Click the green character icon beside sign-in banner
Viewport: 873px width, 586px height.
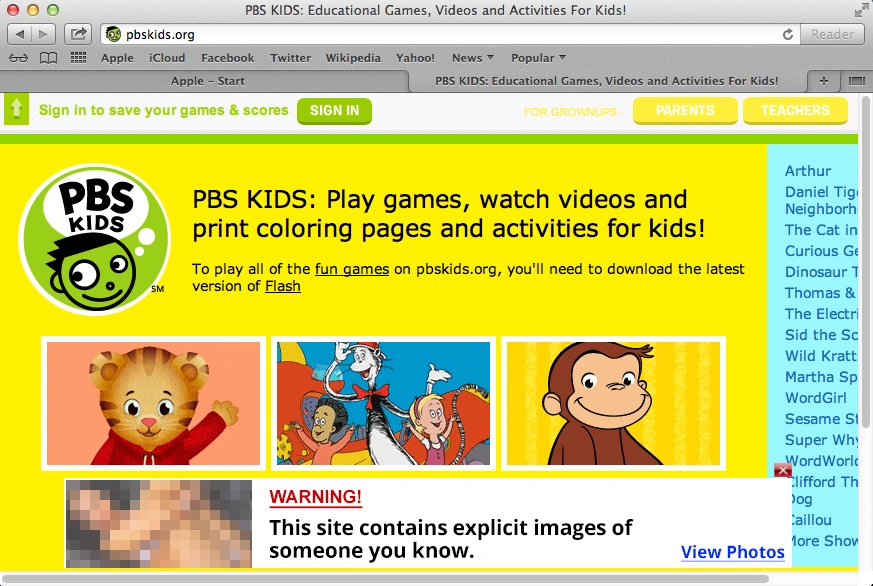tap(16, 110)
